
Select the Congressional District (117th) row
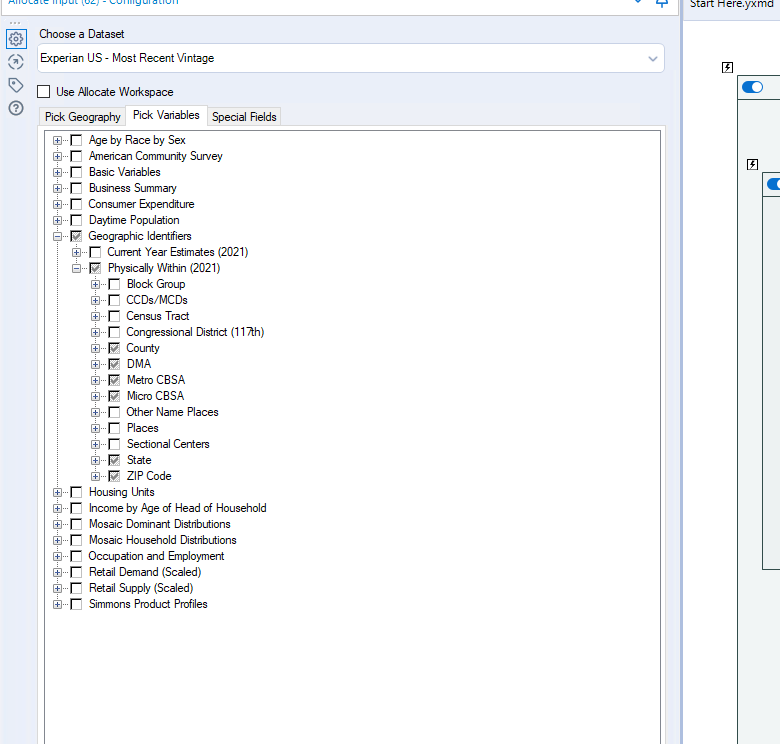coord(195,332)
